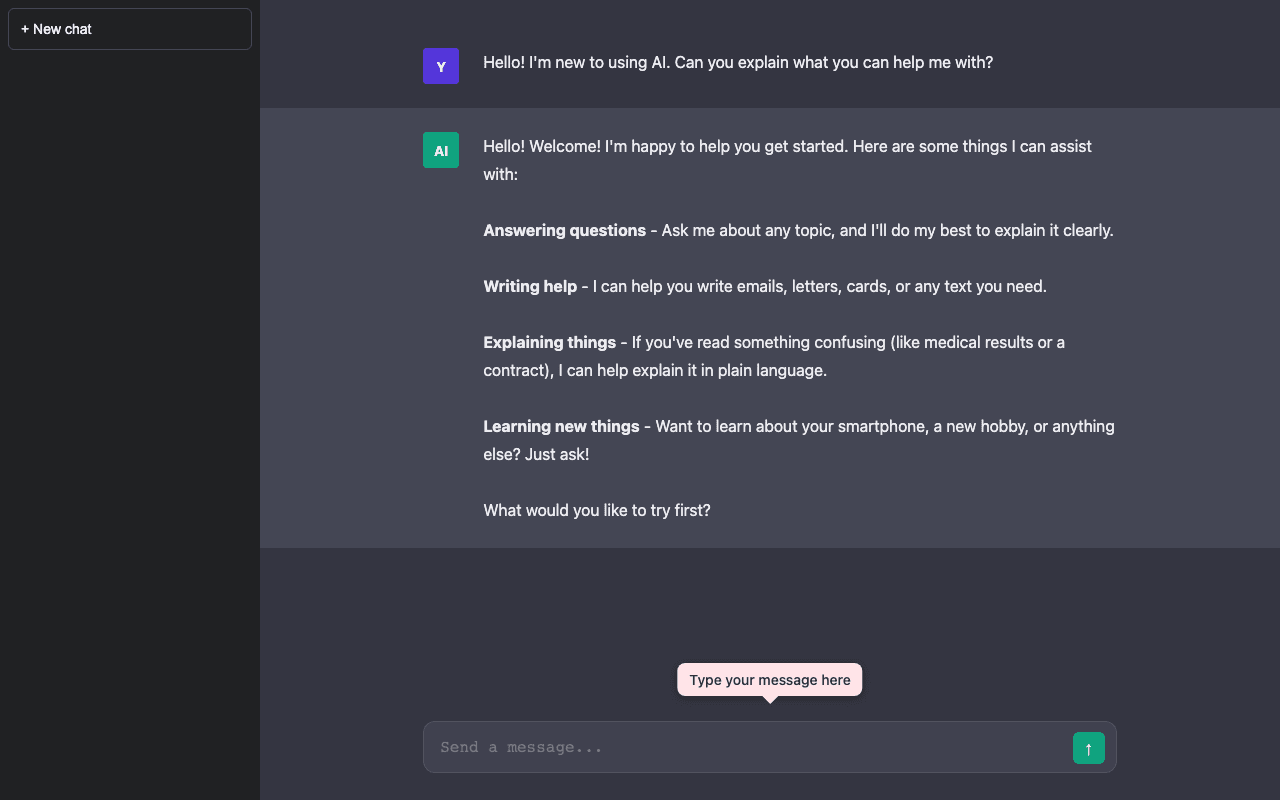The image size is (1280, 800).
Task: Click the What would you like to try text
Action: [596, 510]
